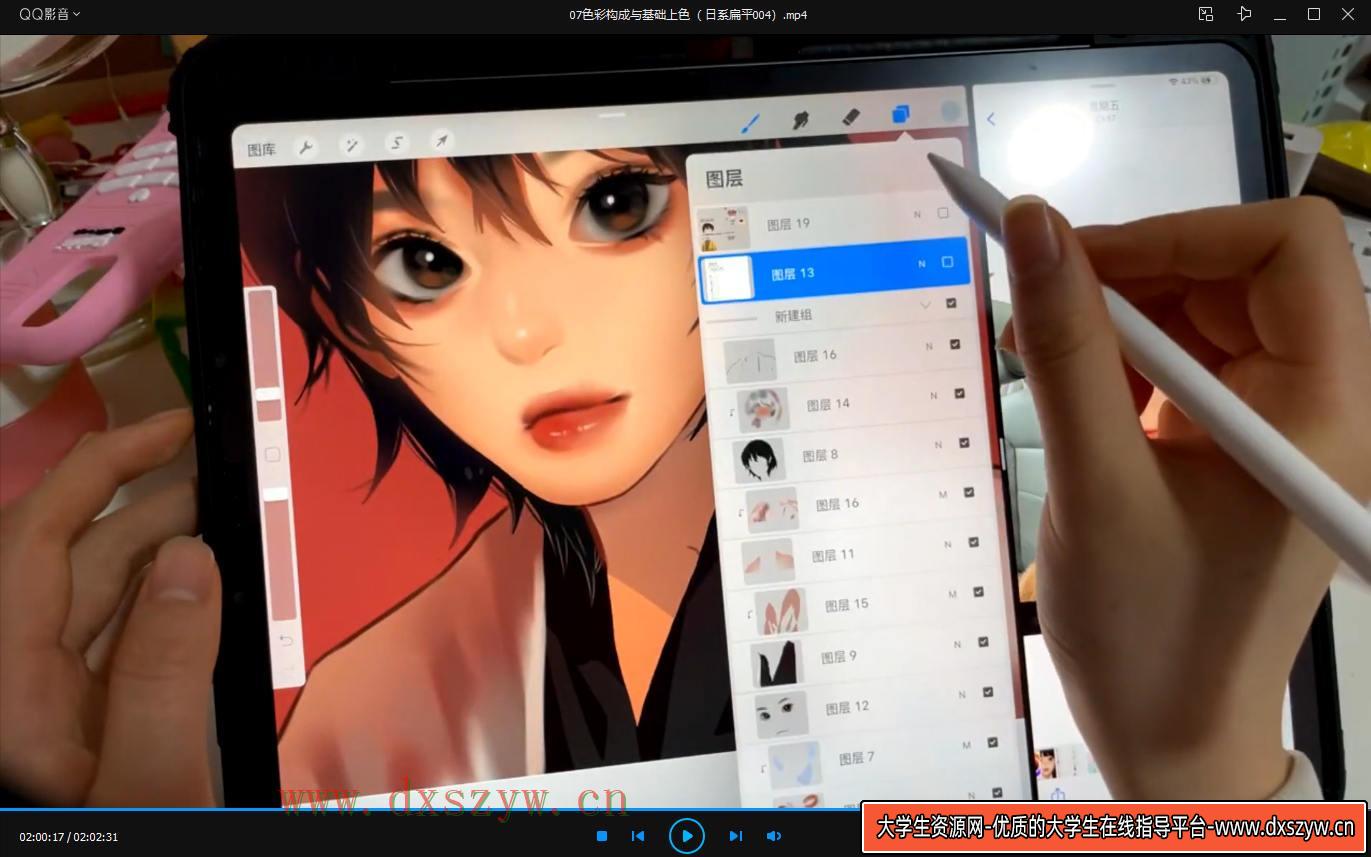Show layer 图层 19 via its checkbox
Screen dimensions: 1371x857
(x=943, y=213)
